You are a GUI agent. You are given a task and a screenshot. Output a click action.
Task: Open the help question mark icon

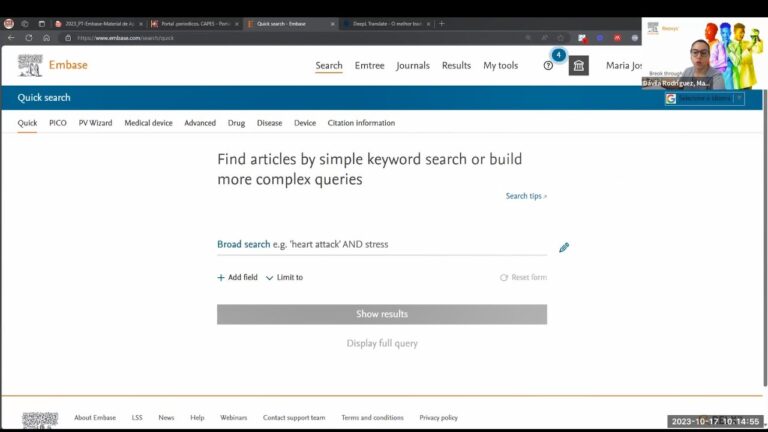click(x=548, y=66)
